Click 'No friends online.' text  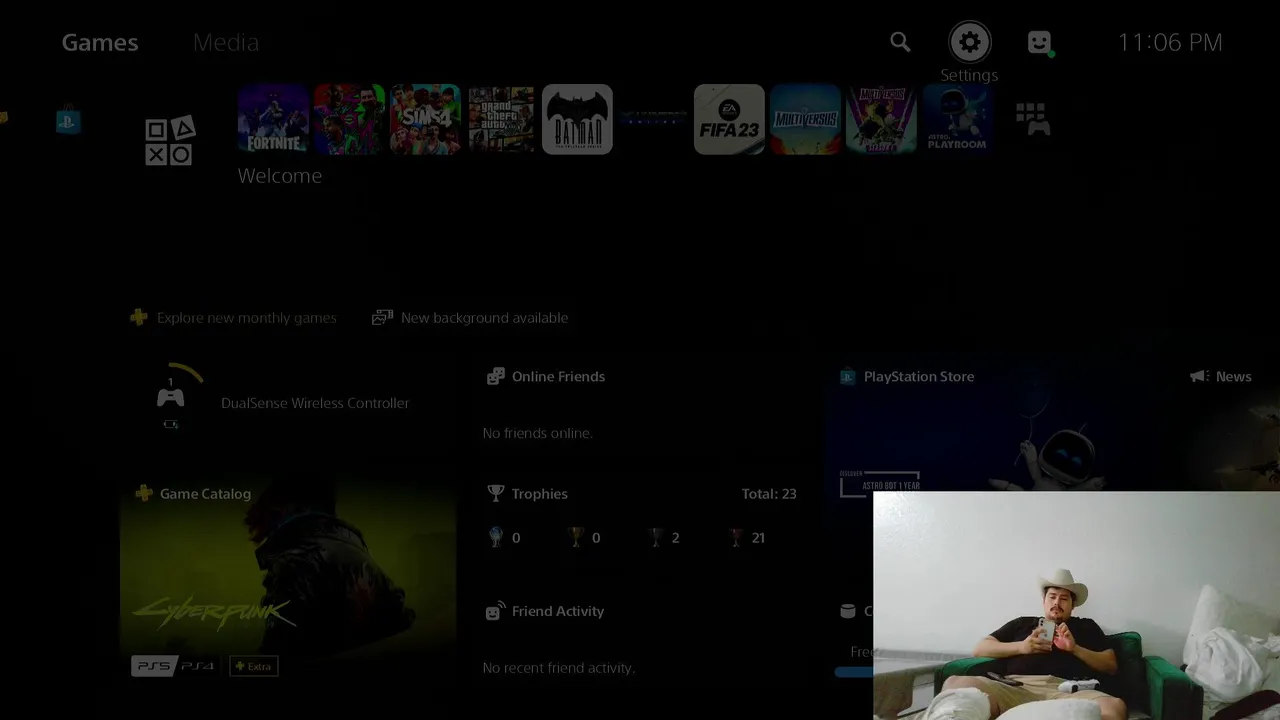(538, 433)
